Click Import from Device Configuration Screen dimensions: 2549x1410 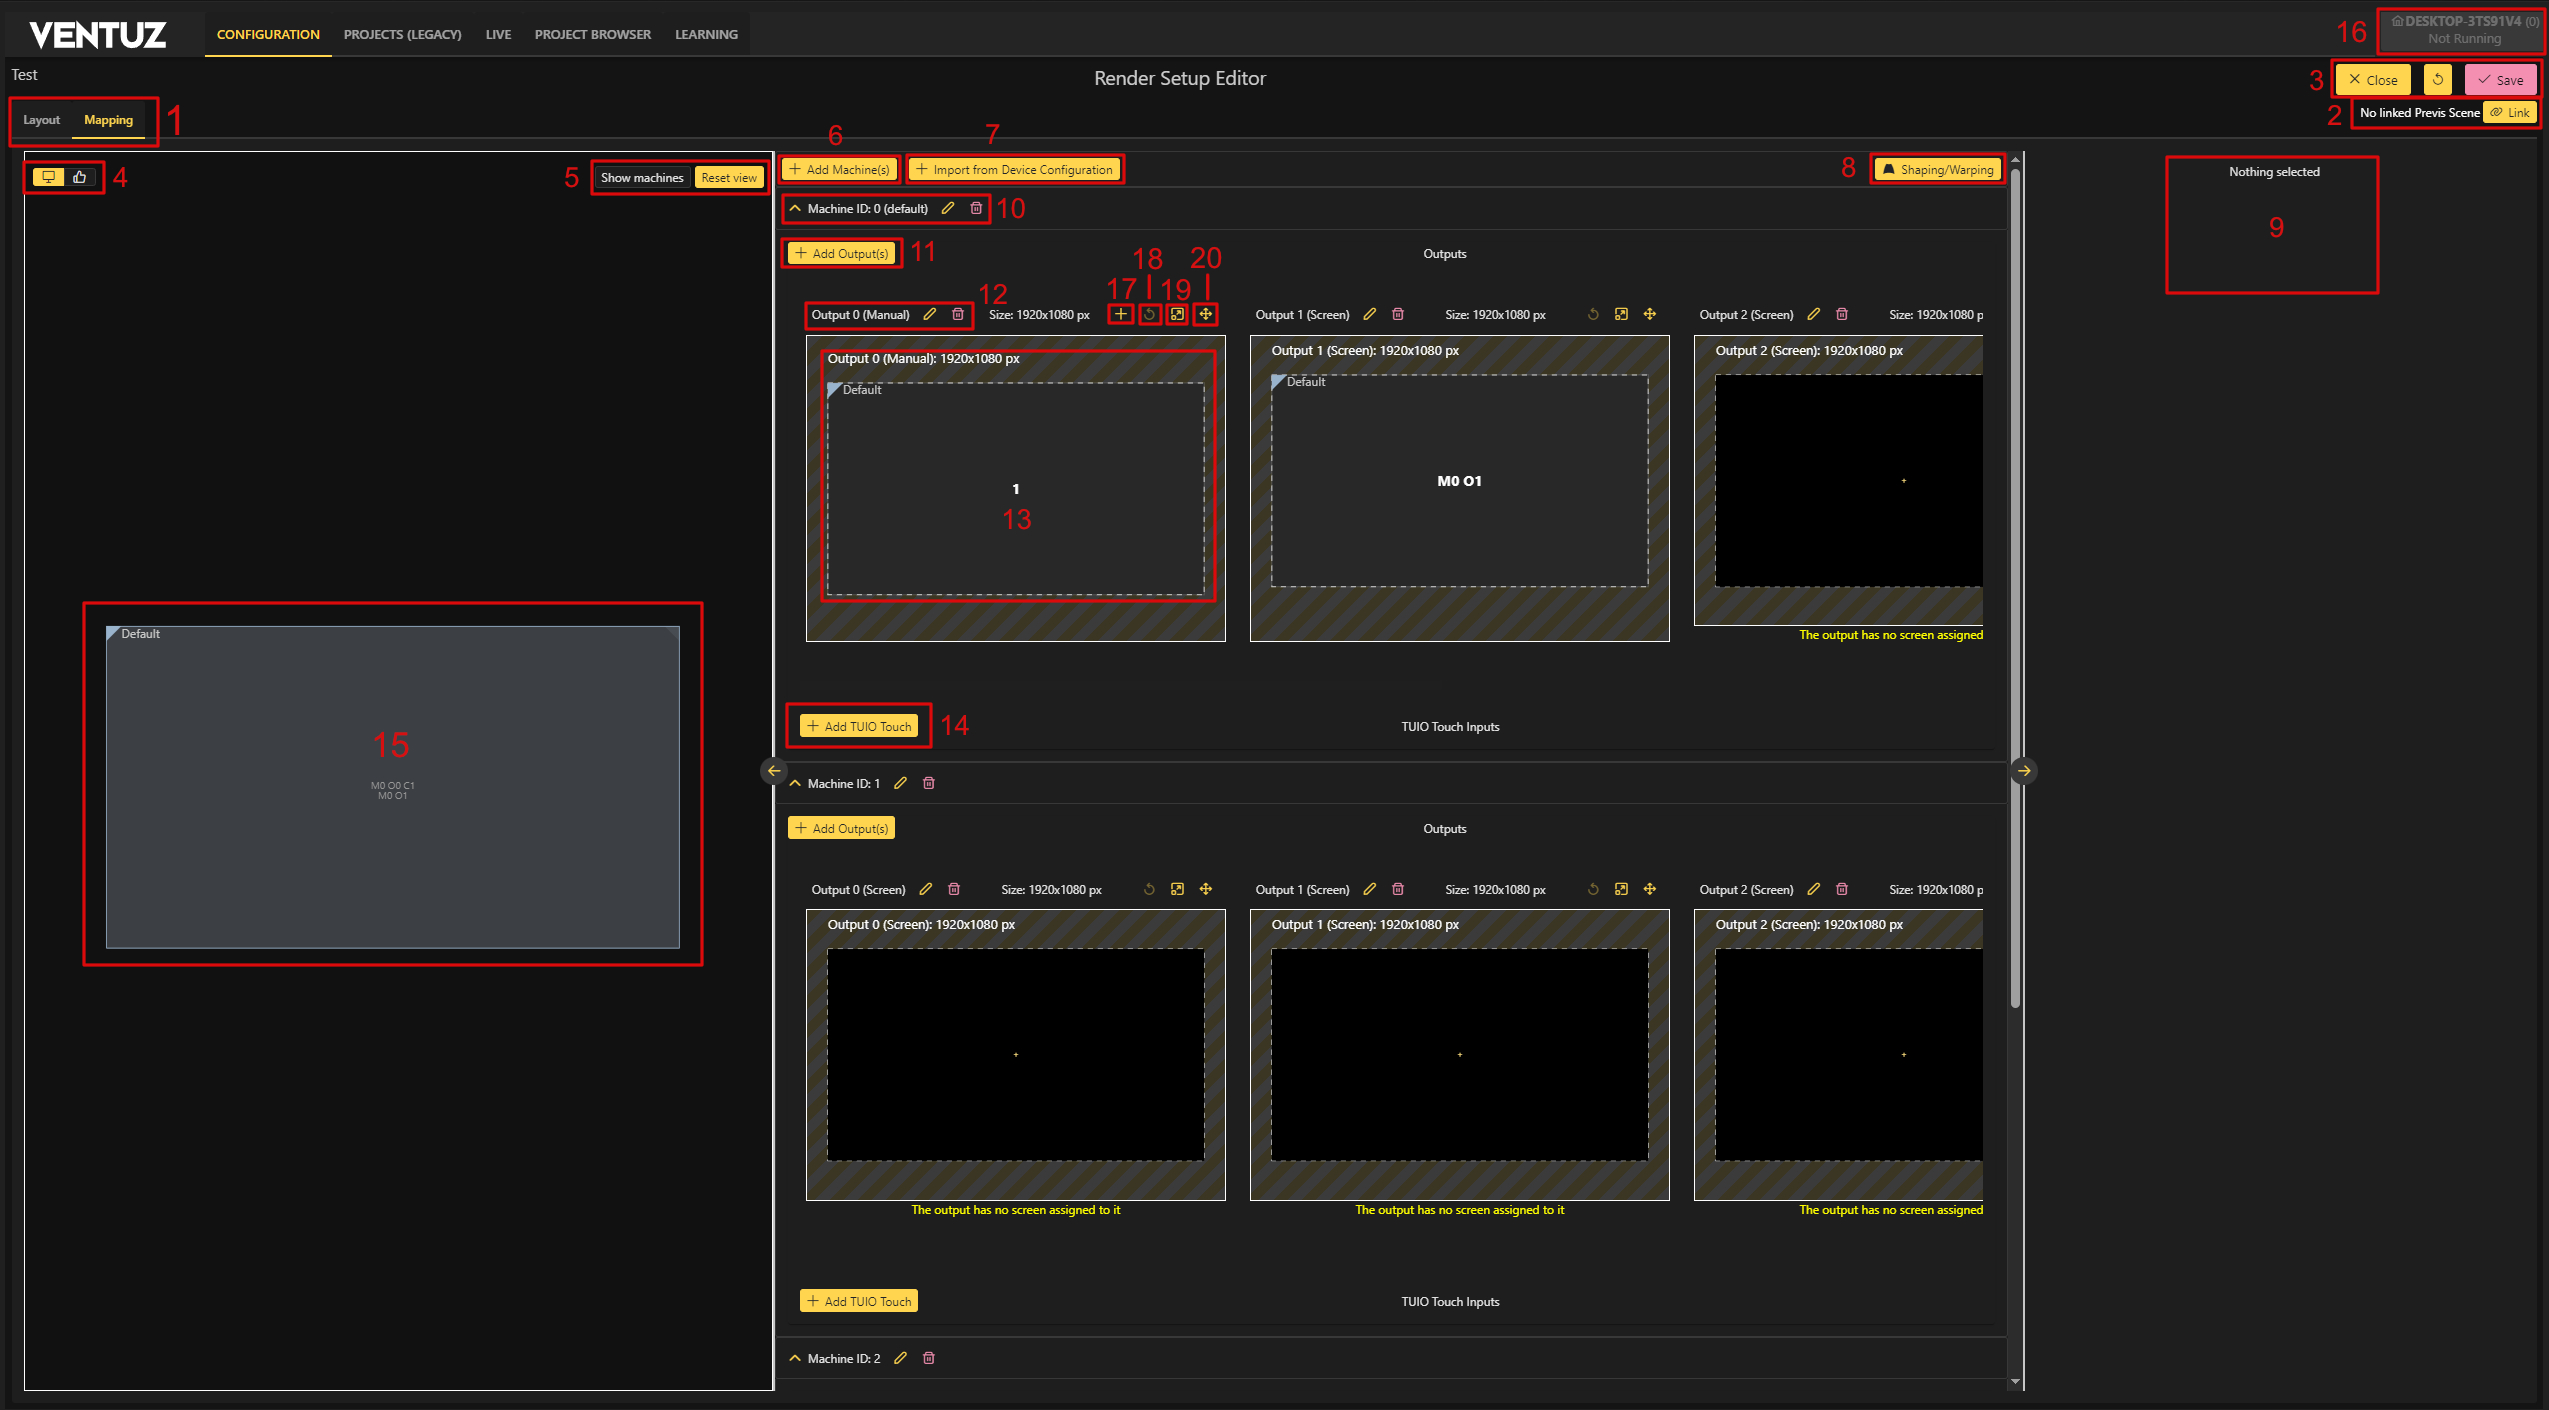1014,169
